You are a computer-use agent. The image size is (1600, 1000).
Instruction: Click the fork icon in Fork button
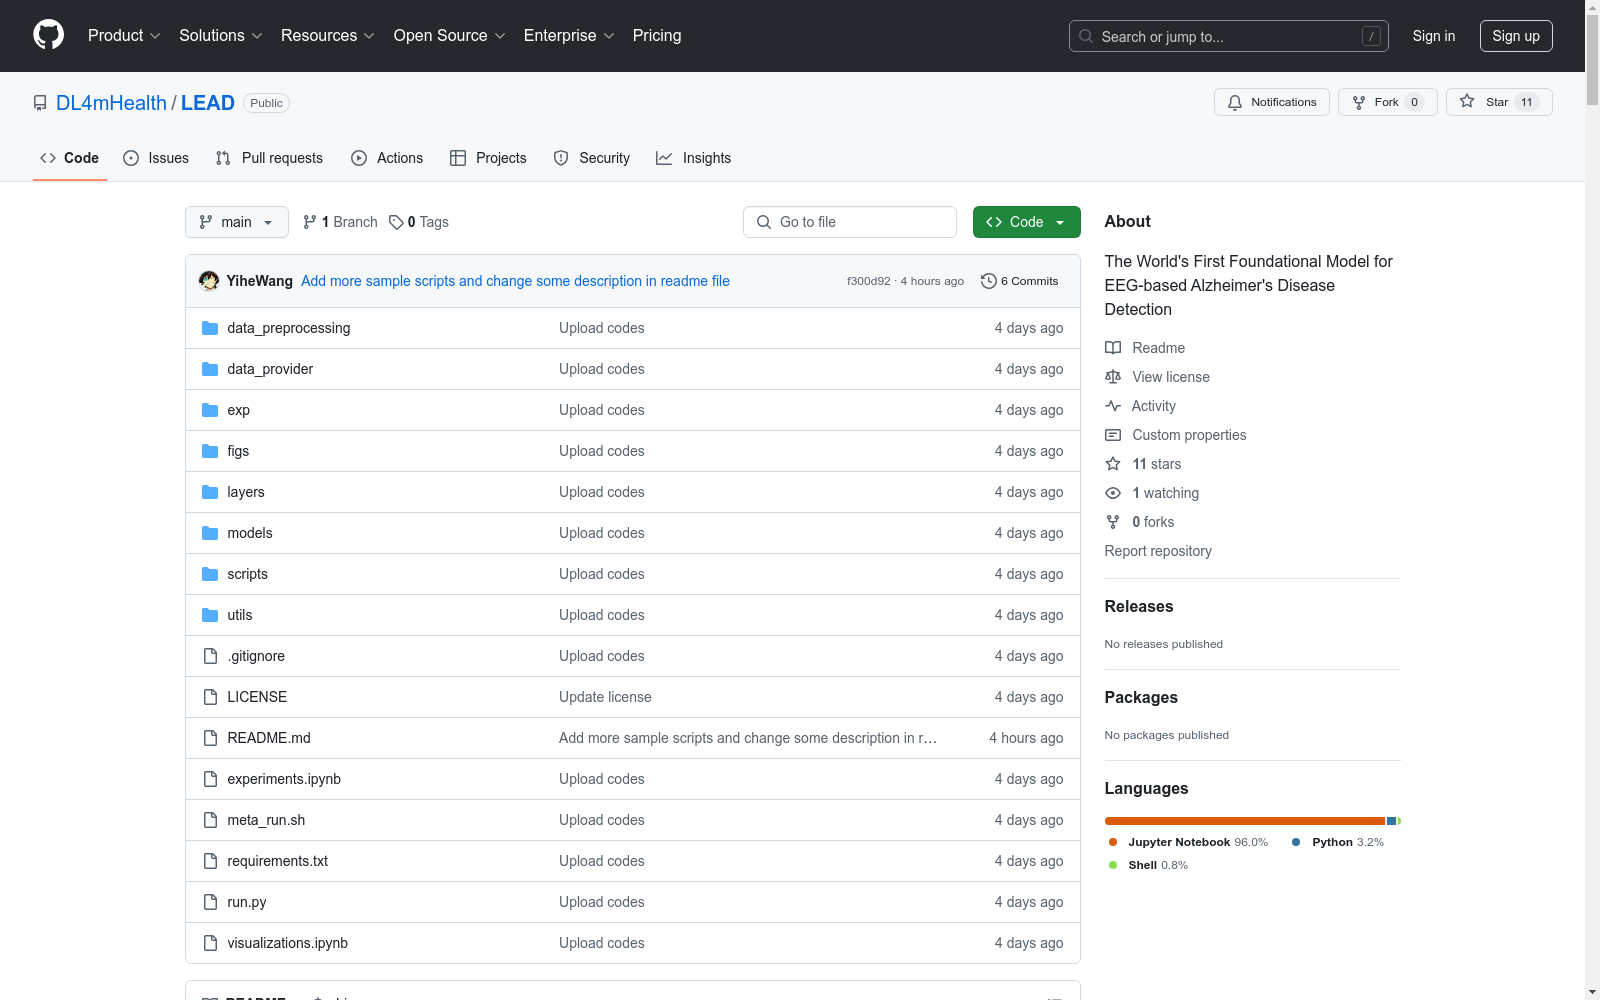[1359, 102]
